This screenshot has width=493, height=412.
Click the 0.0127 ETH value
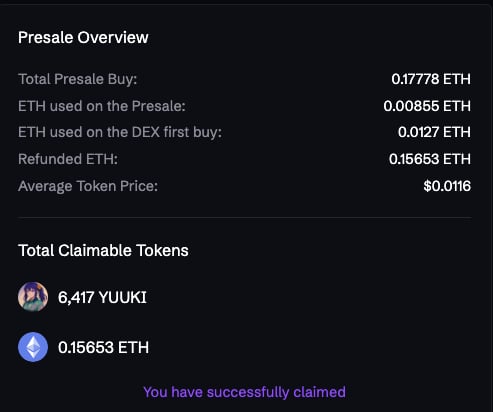click(434, 132)
